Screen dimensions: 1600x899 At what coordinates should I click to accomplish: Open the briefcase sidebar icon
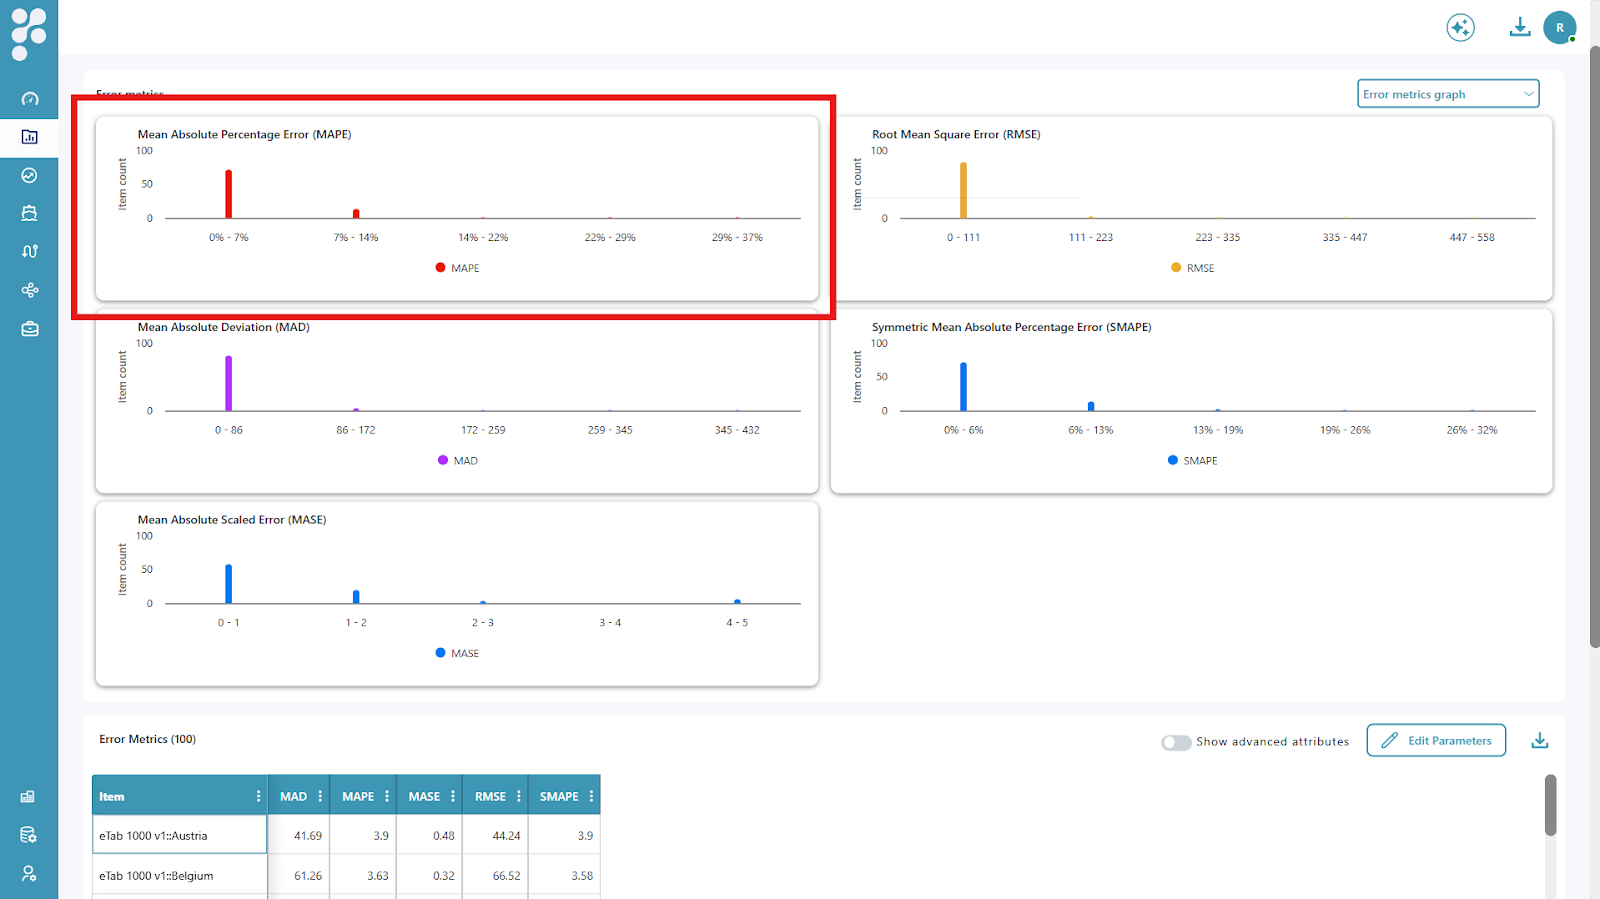[29, 329]
